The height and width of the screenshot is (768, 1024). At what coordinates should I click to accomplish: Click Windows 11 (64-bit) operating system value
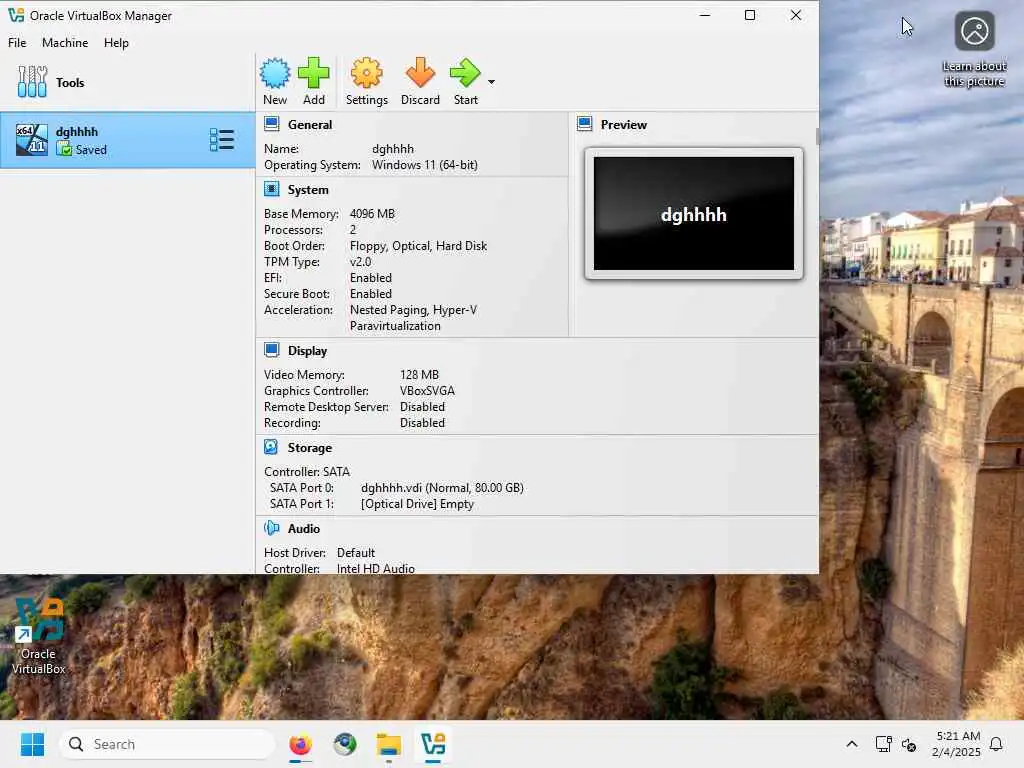(x=424, y=165)
